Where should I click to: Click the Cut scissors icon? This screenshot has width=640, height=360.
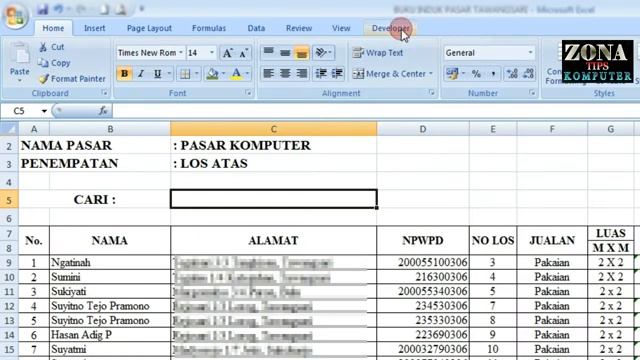pos(43,47)
